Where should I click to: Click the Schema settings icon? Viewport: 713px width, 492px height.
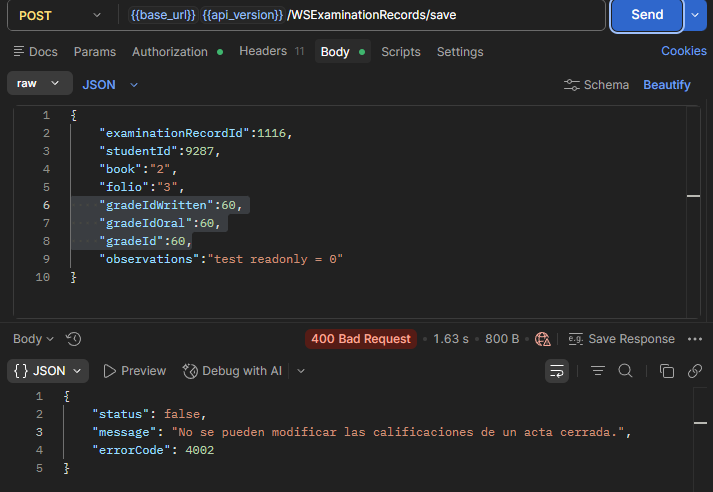pos(572,85)
